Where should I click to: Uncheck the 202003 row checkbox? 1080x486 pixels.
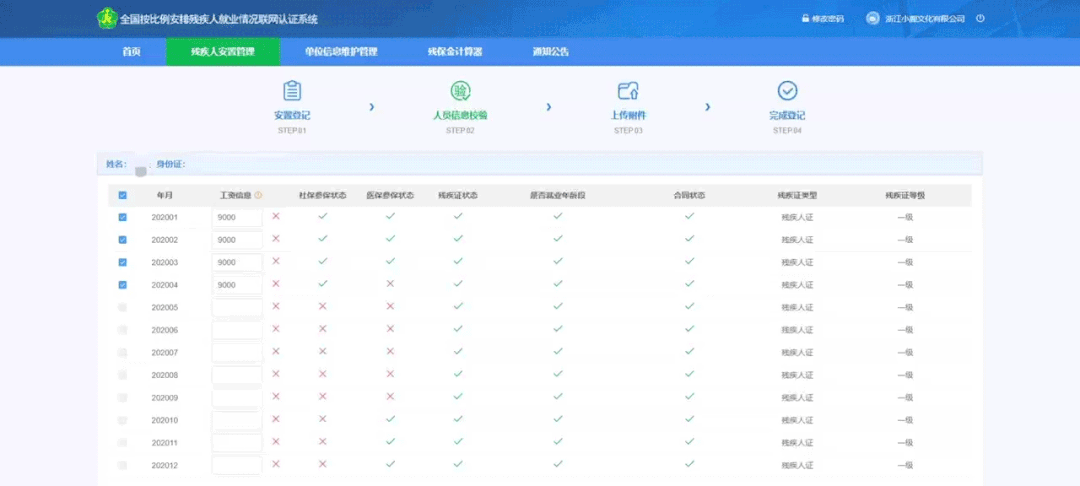[123, 262]
